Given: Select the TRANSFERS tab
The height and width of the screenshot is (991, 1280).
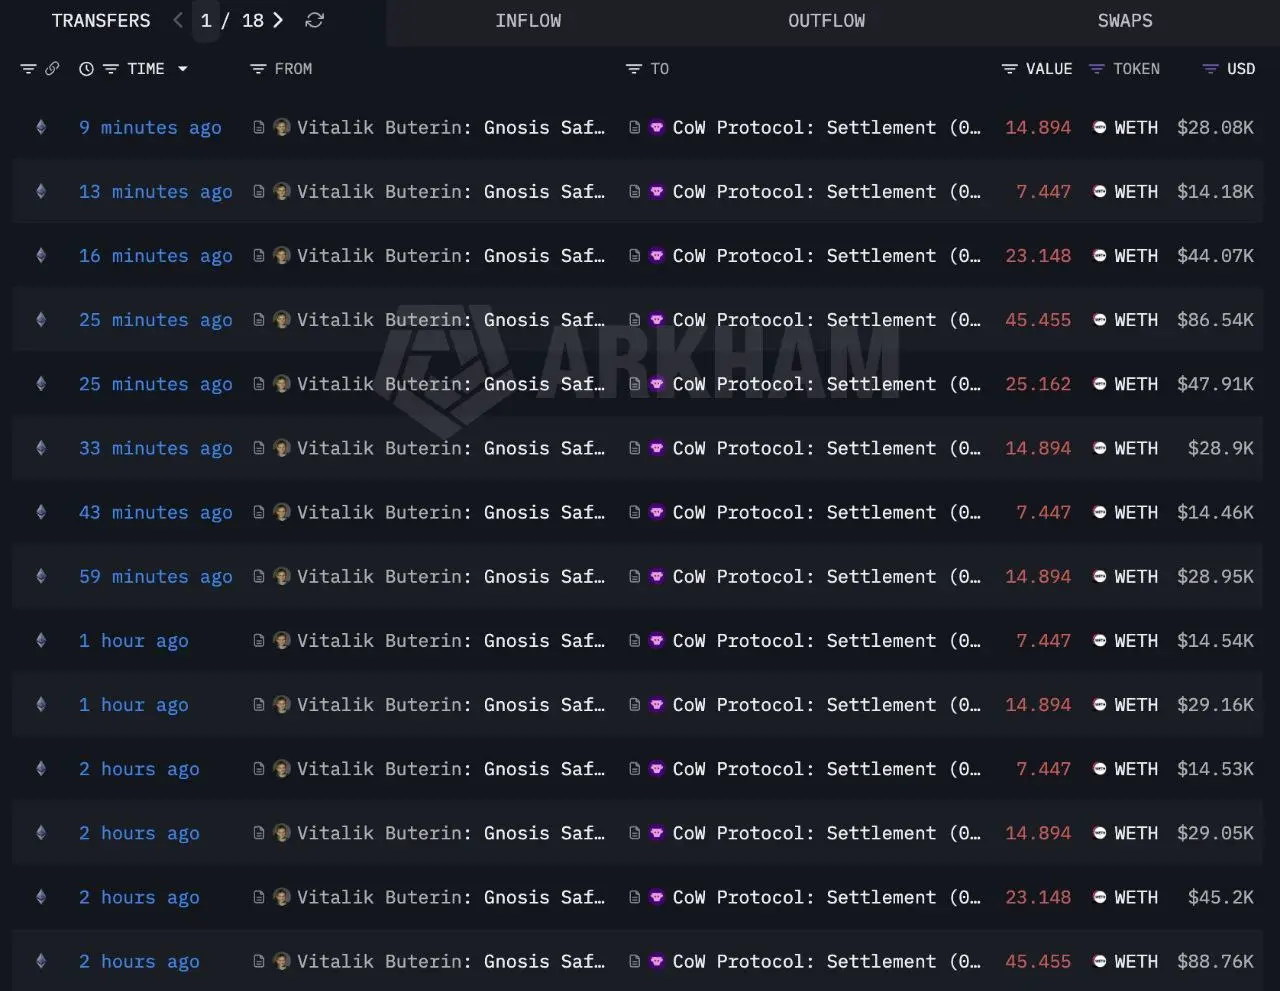Looking at the screenshot, I should [101, 21].
